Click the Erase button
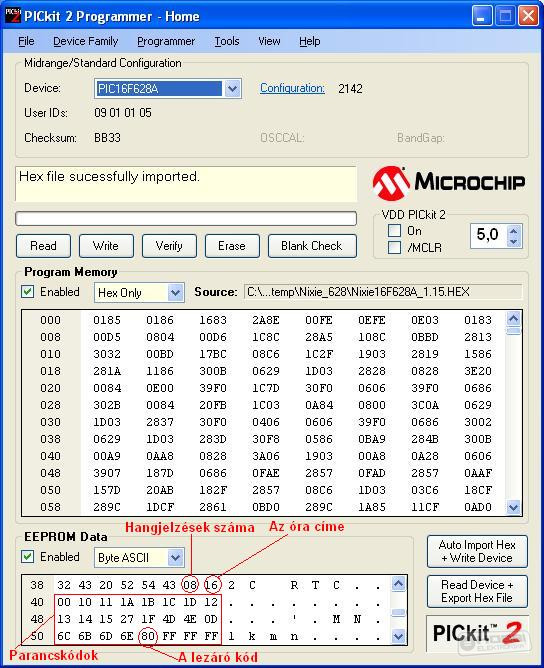The image size is (544, 668). coord(232,246)
